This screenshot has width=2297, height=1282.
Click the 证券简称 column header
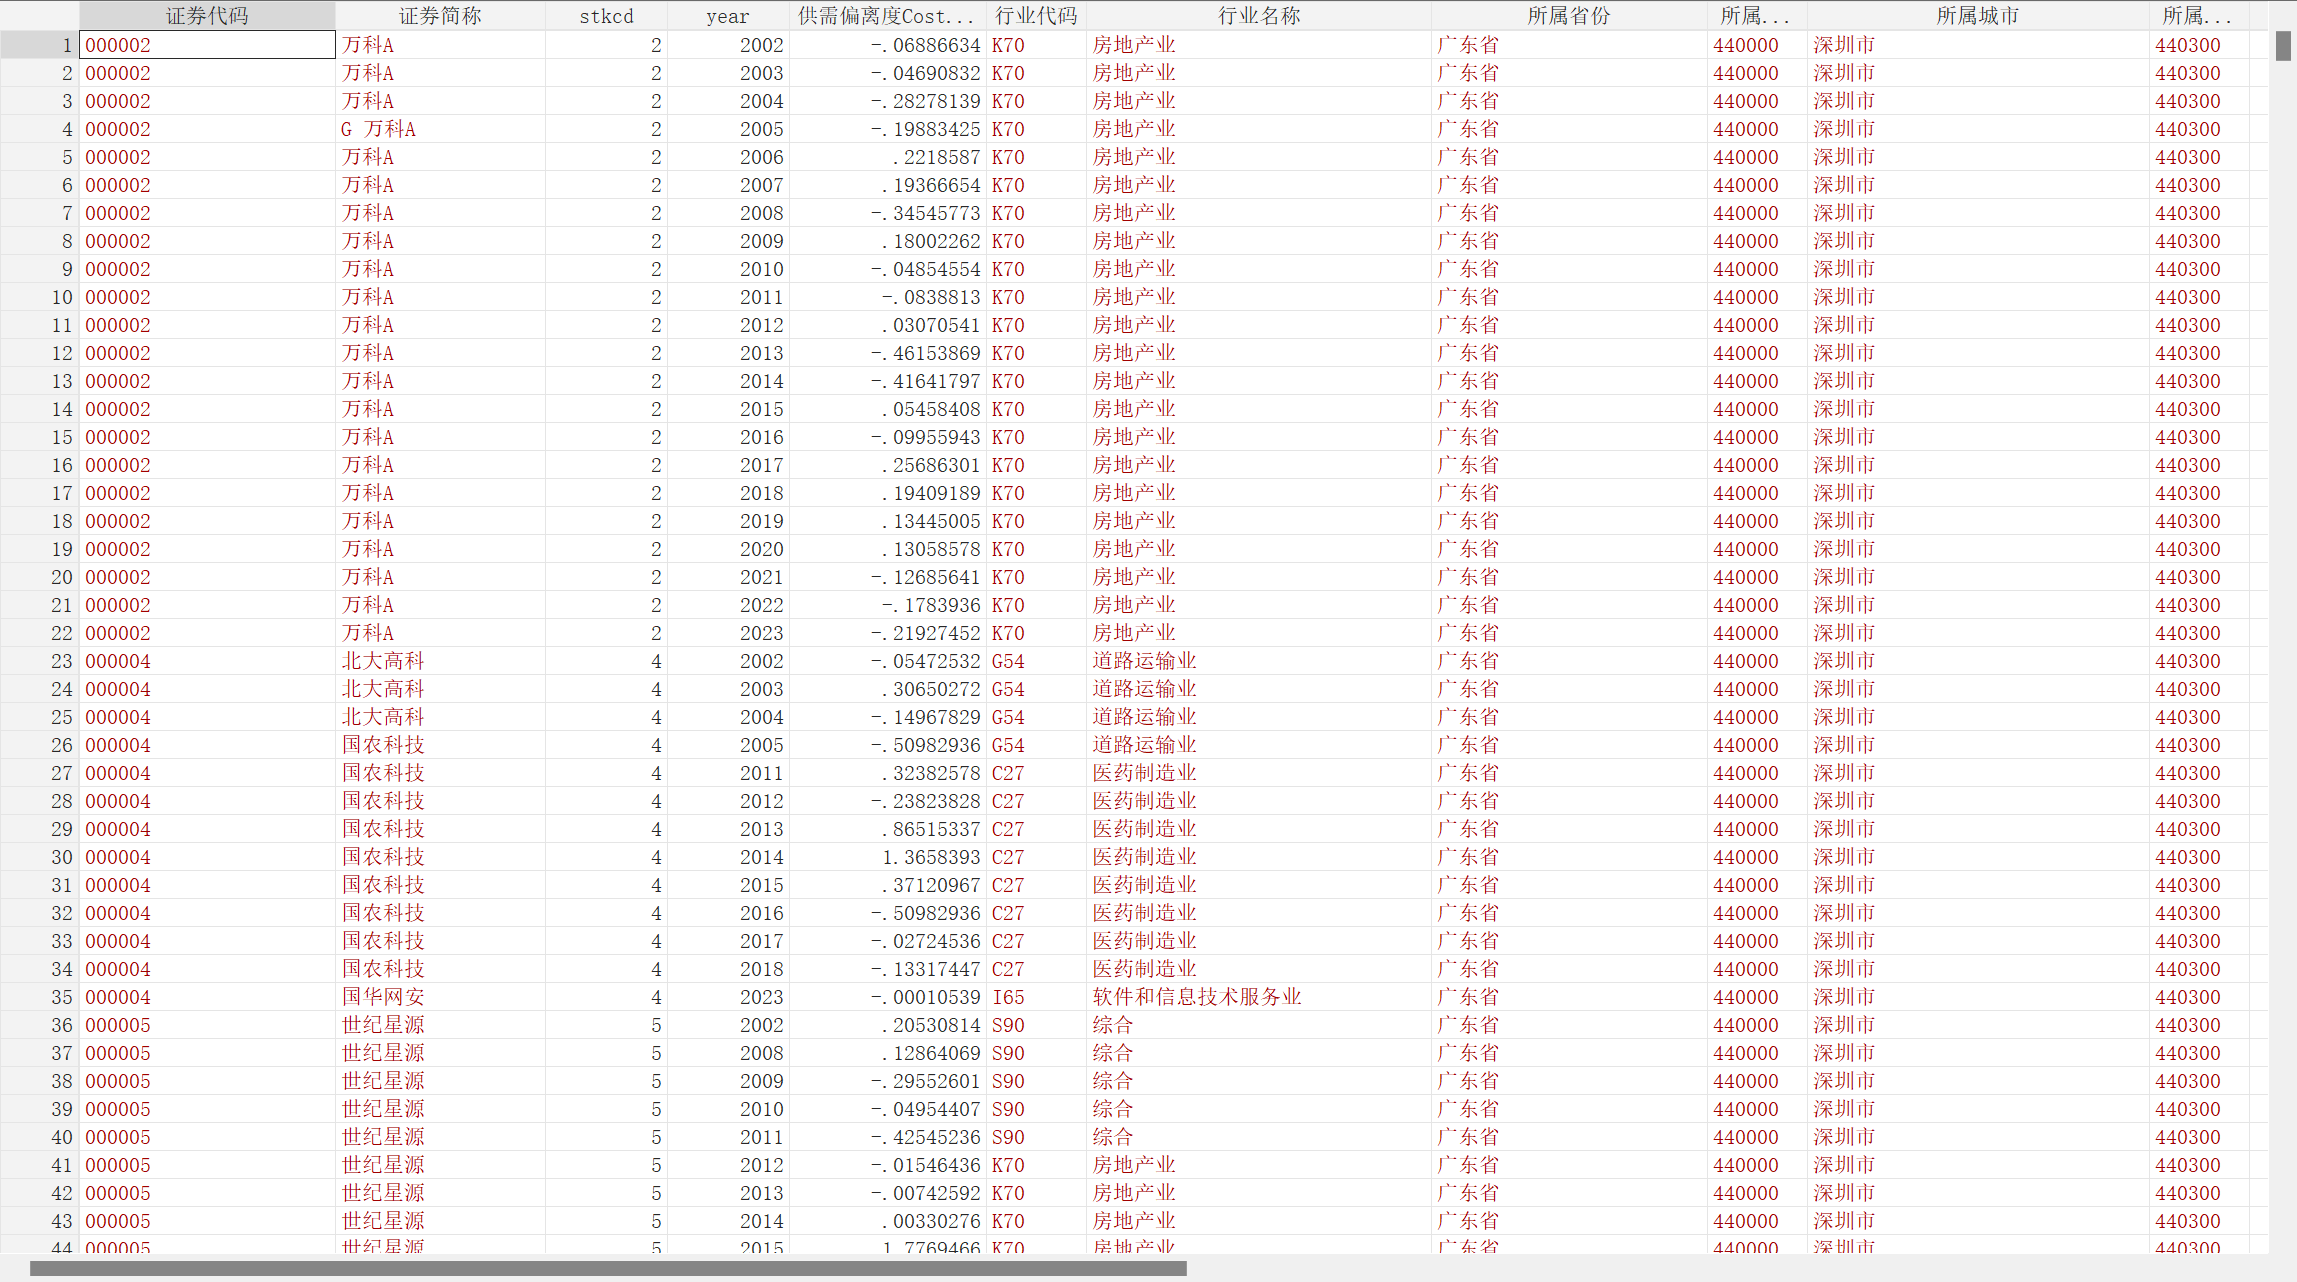coord(440,16)
